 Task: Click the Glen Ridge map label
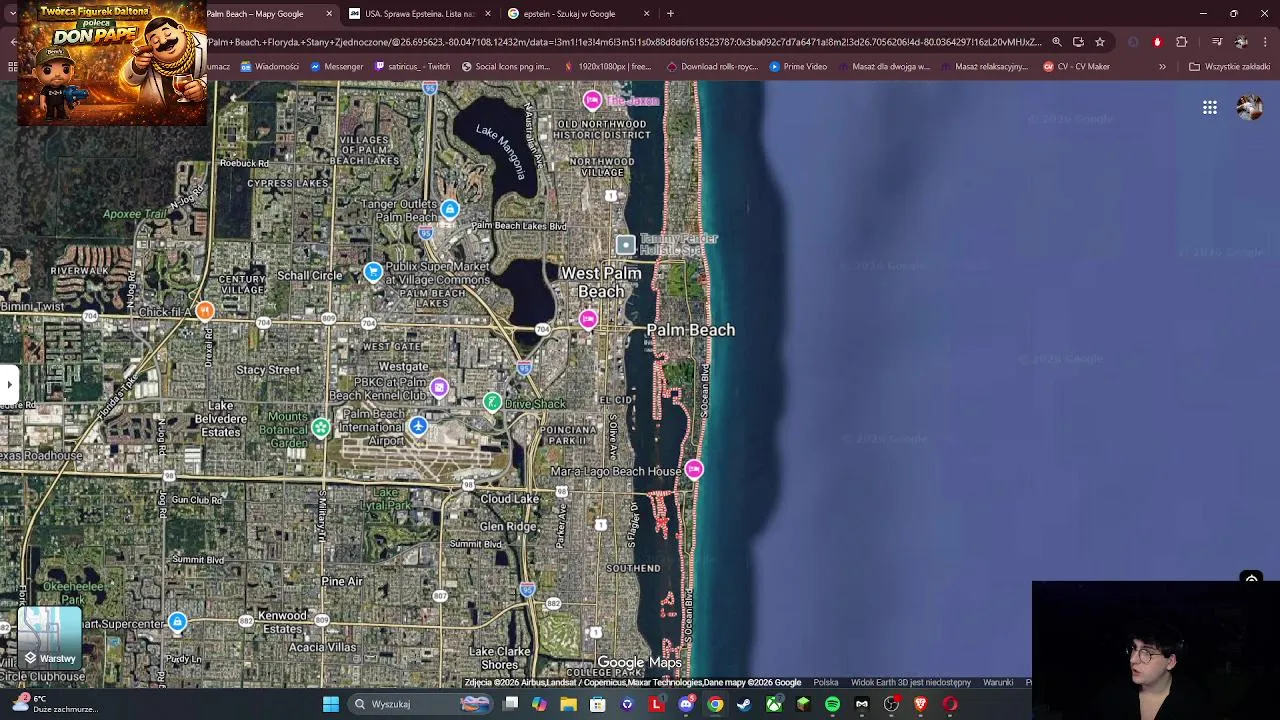point(508,526)
